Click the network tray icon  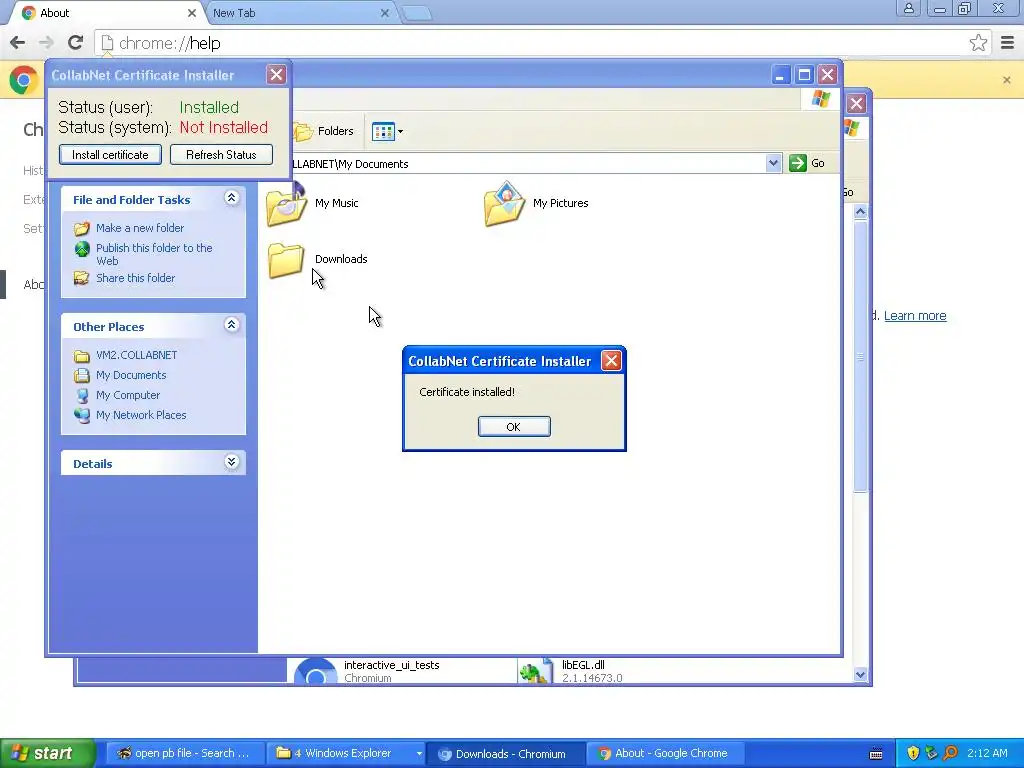(931, 753)
